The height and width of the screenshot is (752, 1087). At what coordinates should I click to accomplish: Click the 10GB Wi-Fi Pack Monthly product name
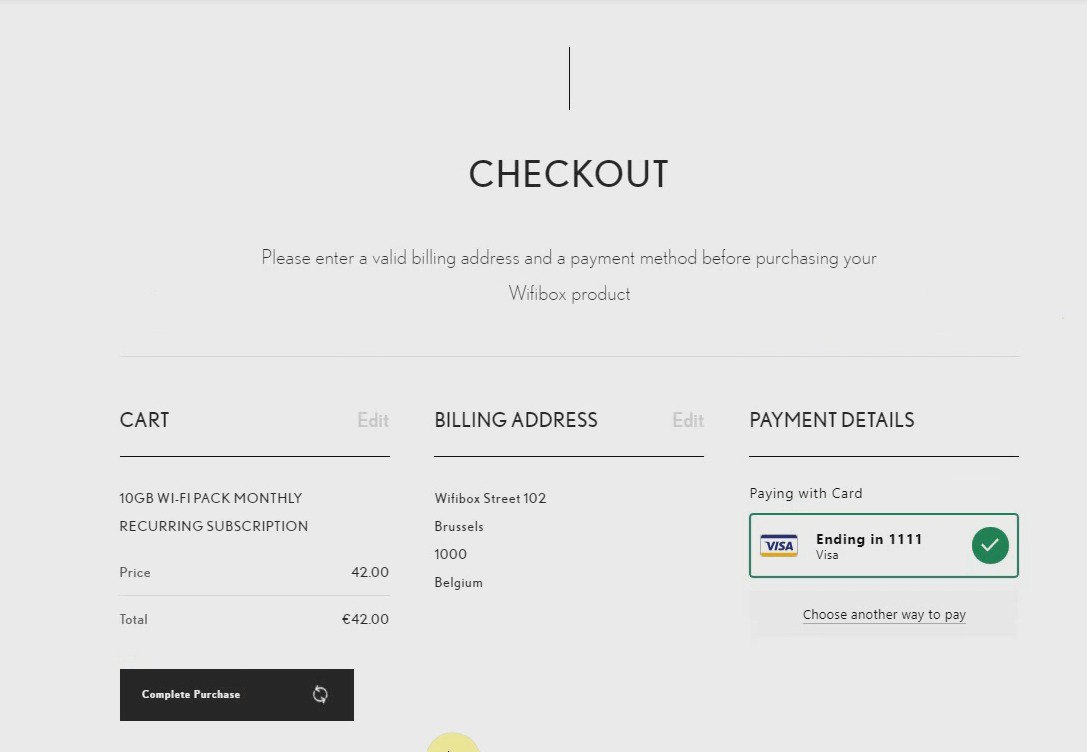[x=214, y=512]
